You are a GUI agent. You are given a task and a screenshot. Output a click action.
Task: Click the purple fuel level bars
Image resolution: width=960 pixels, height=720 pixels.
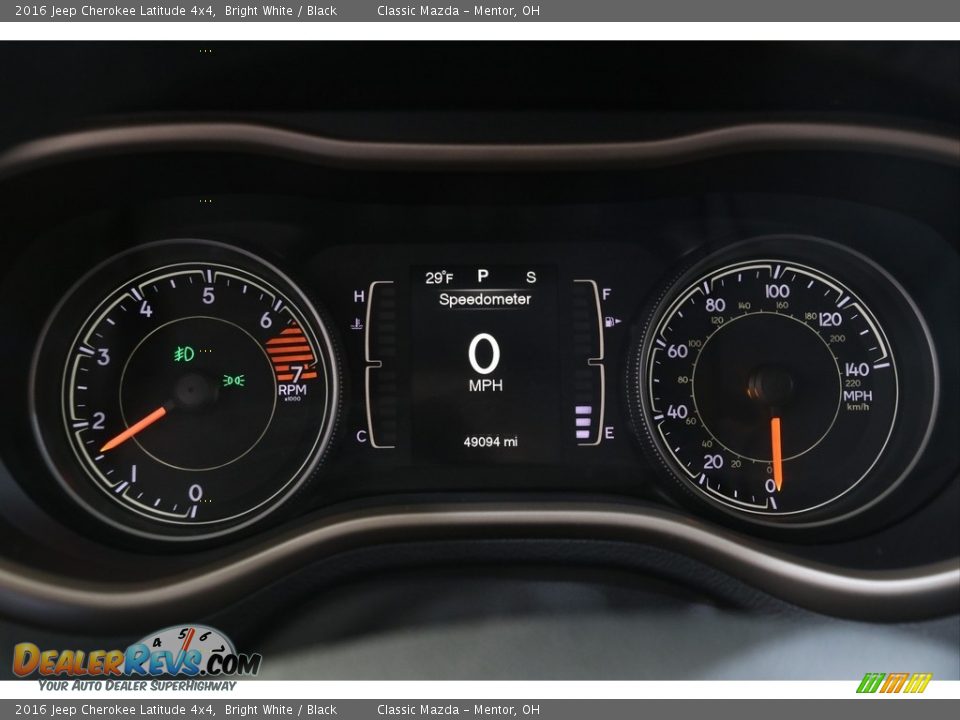tap(583, 422)
